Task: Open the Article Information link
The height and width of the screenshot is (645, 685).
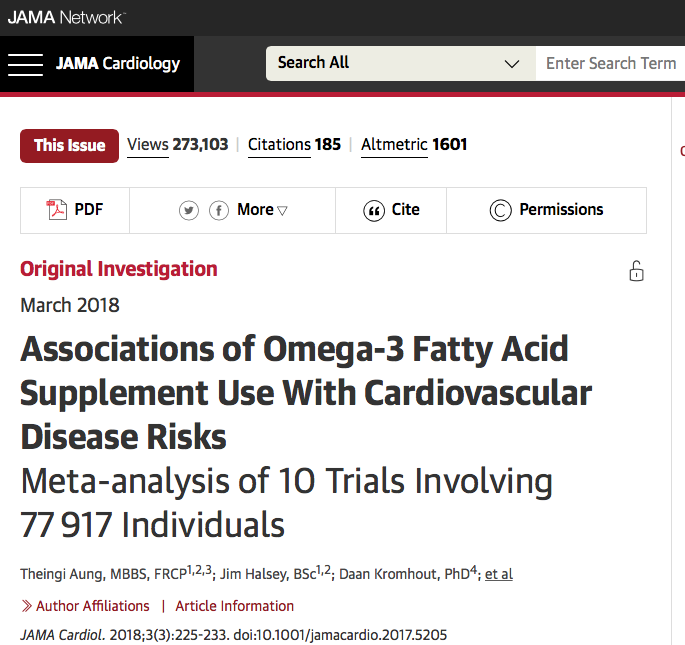Action: (235, 606)
